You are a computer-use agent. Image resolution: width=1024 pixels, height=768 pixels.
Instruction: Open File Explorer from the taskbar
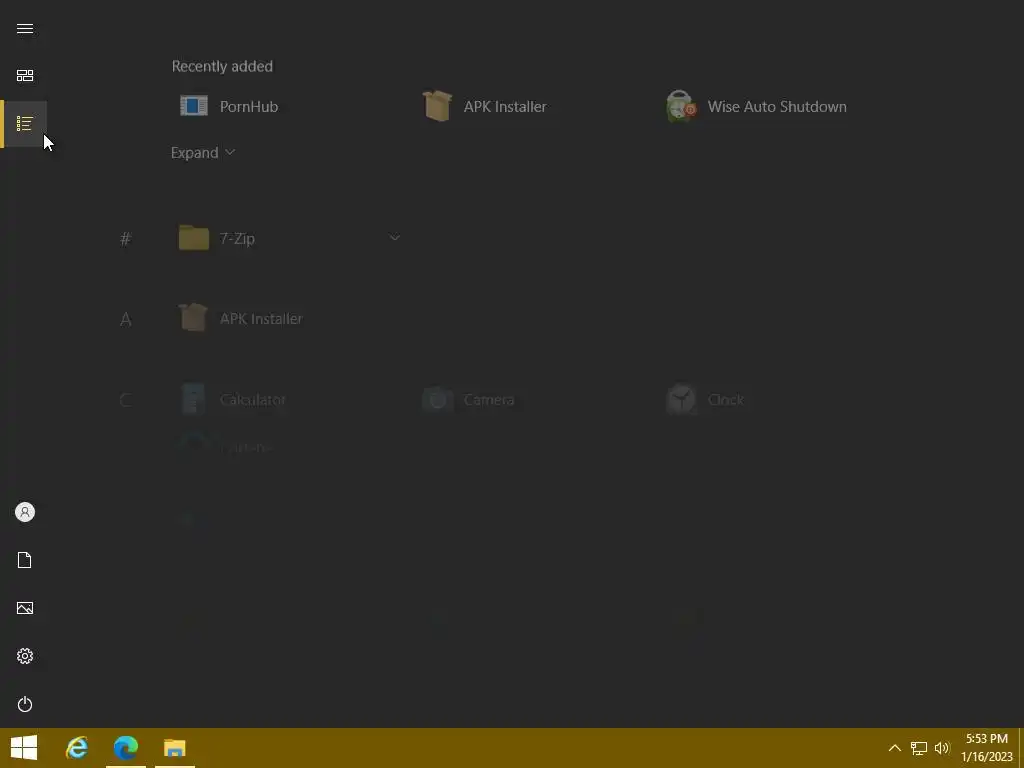[175, 748]
